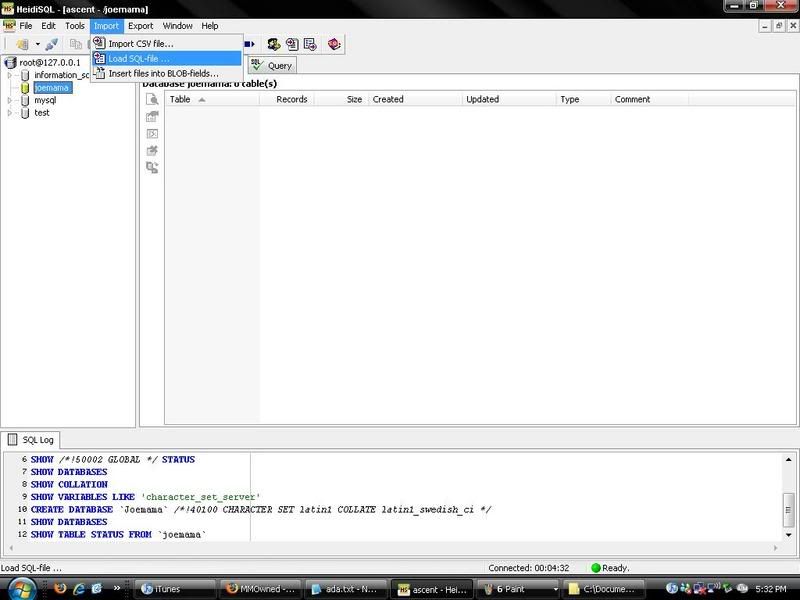Open the Help menu

pos(209,26)
